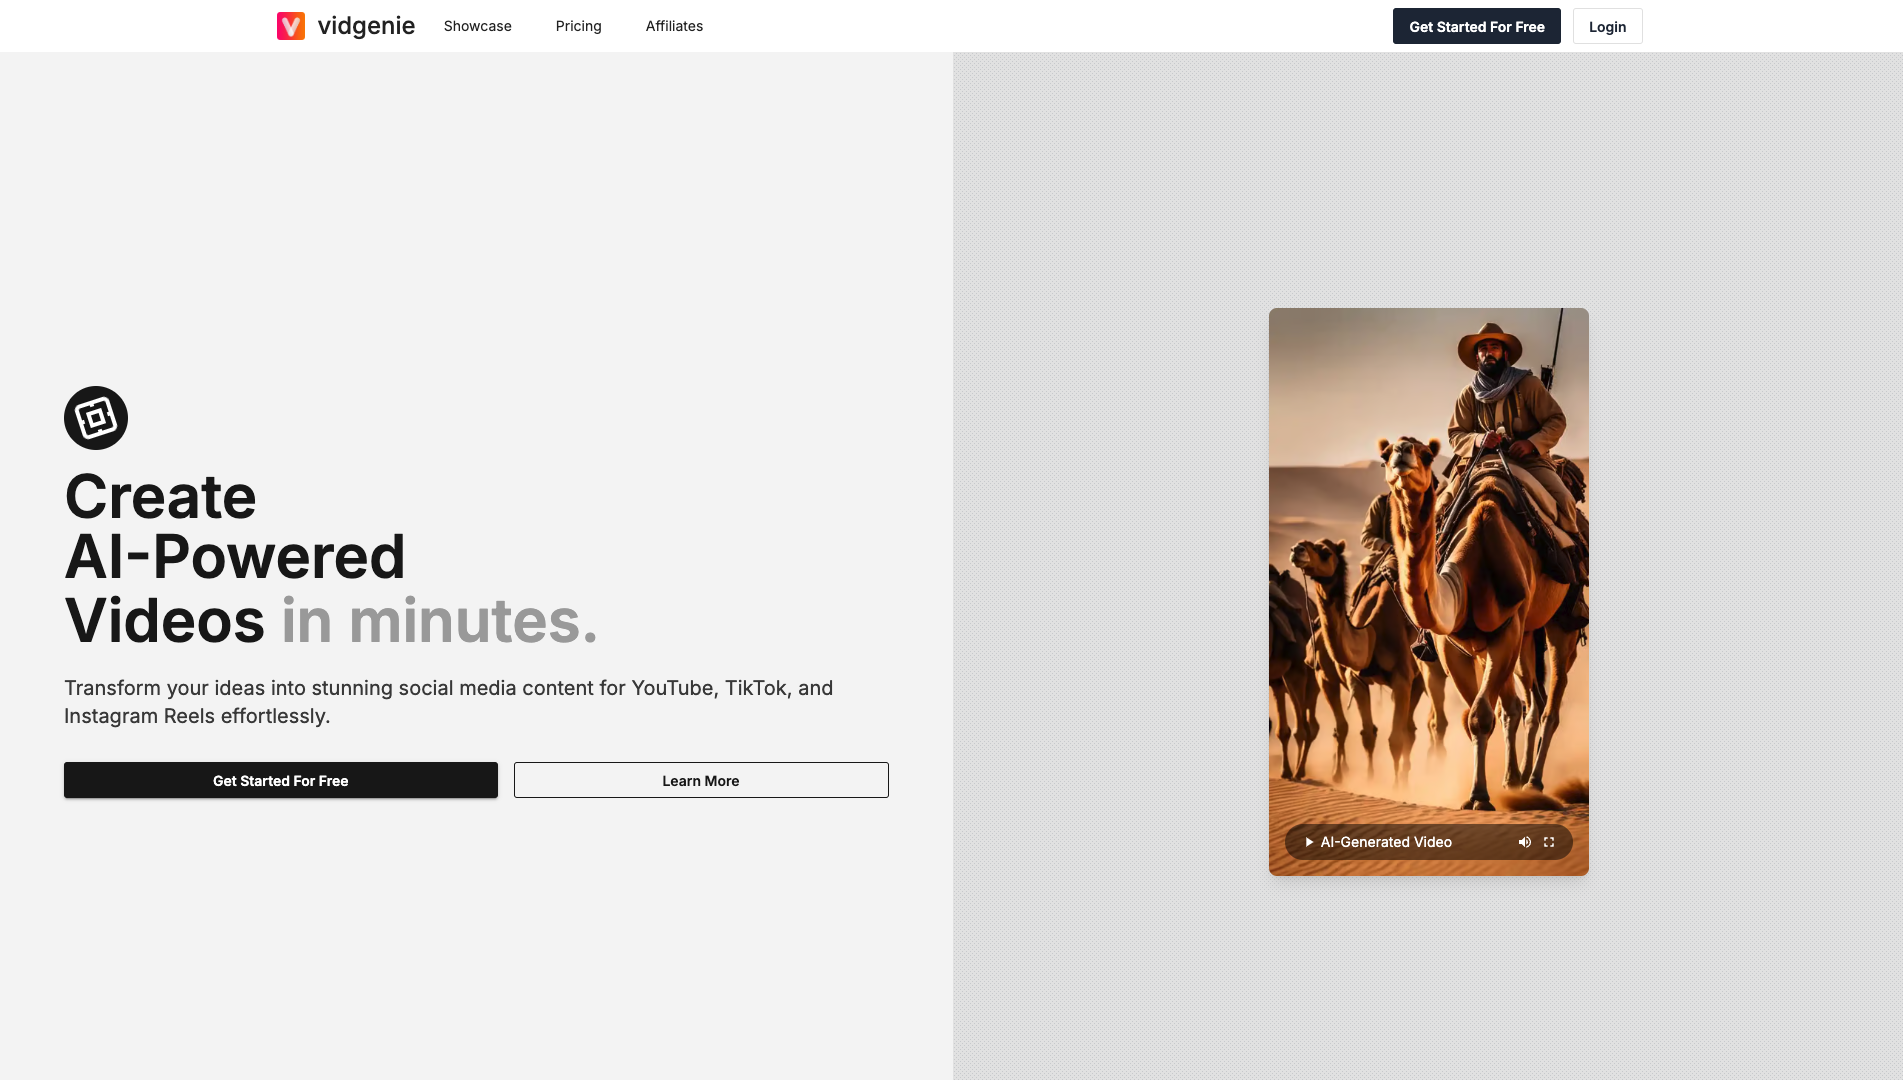The width and height of the screenshot is (1903, 1080).
Task: Go to the Pricing page
Action: coord(578,26)
